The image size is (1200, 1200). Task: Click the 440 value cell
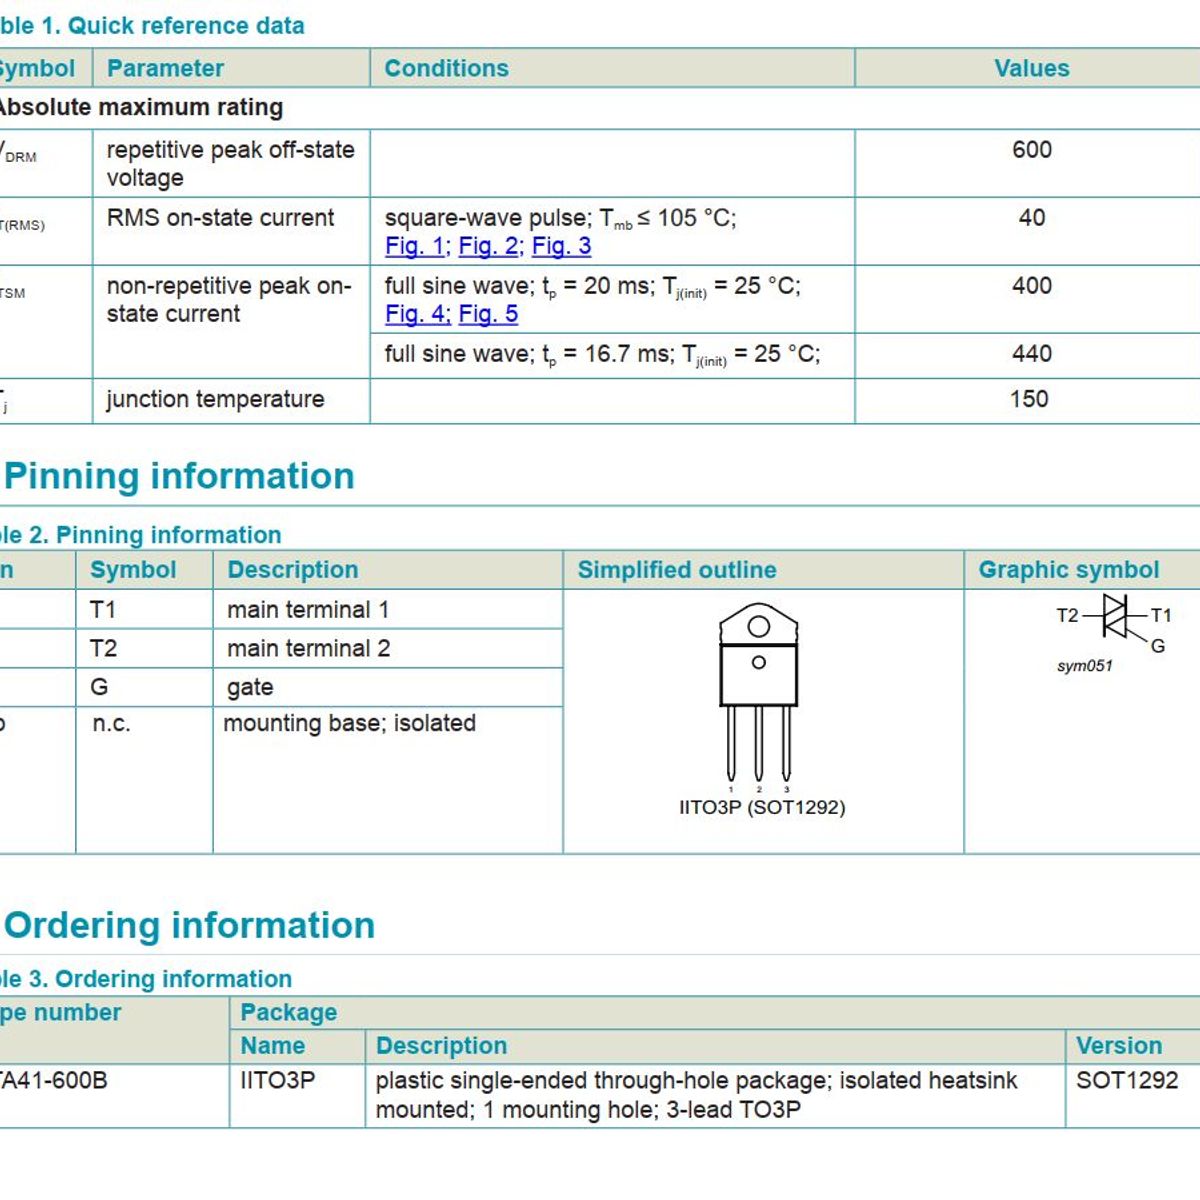tap(1031, 354)
